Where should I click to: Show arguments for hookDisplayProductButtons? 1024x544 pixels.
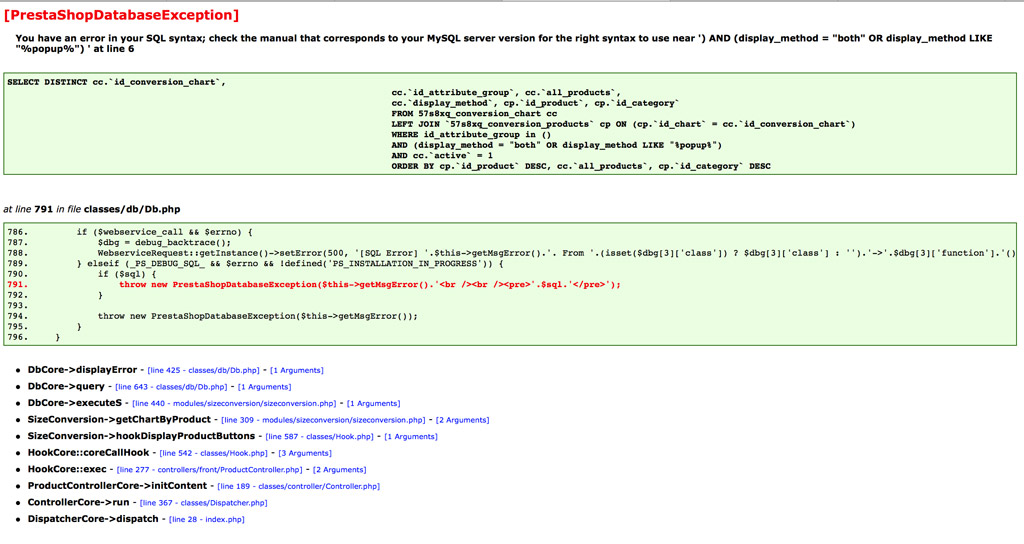[411, 437]
